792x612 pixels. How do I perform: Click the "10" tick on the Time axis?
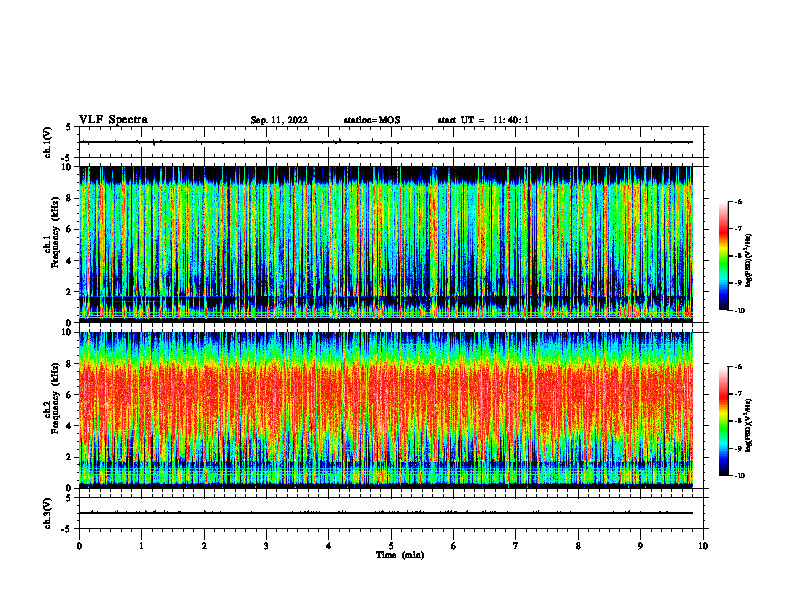pyautogui.click(x=703, y=546)
